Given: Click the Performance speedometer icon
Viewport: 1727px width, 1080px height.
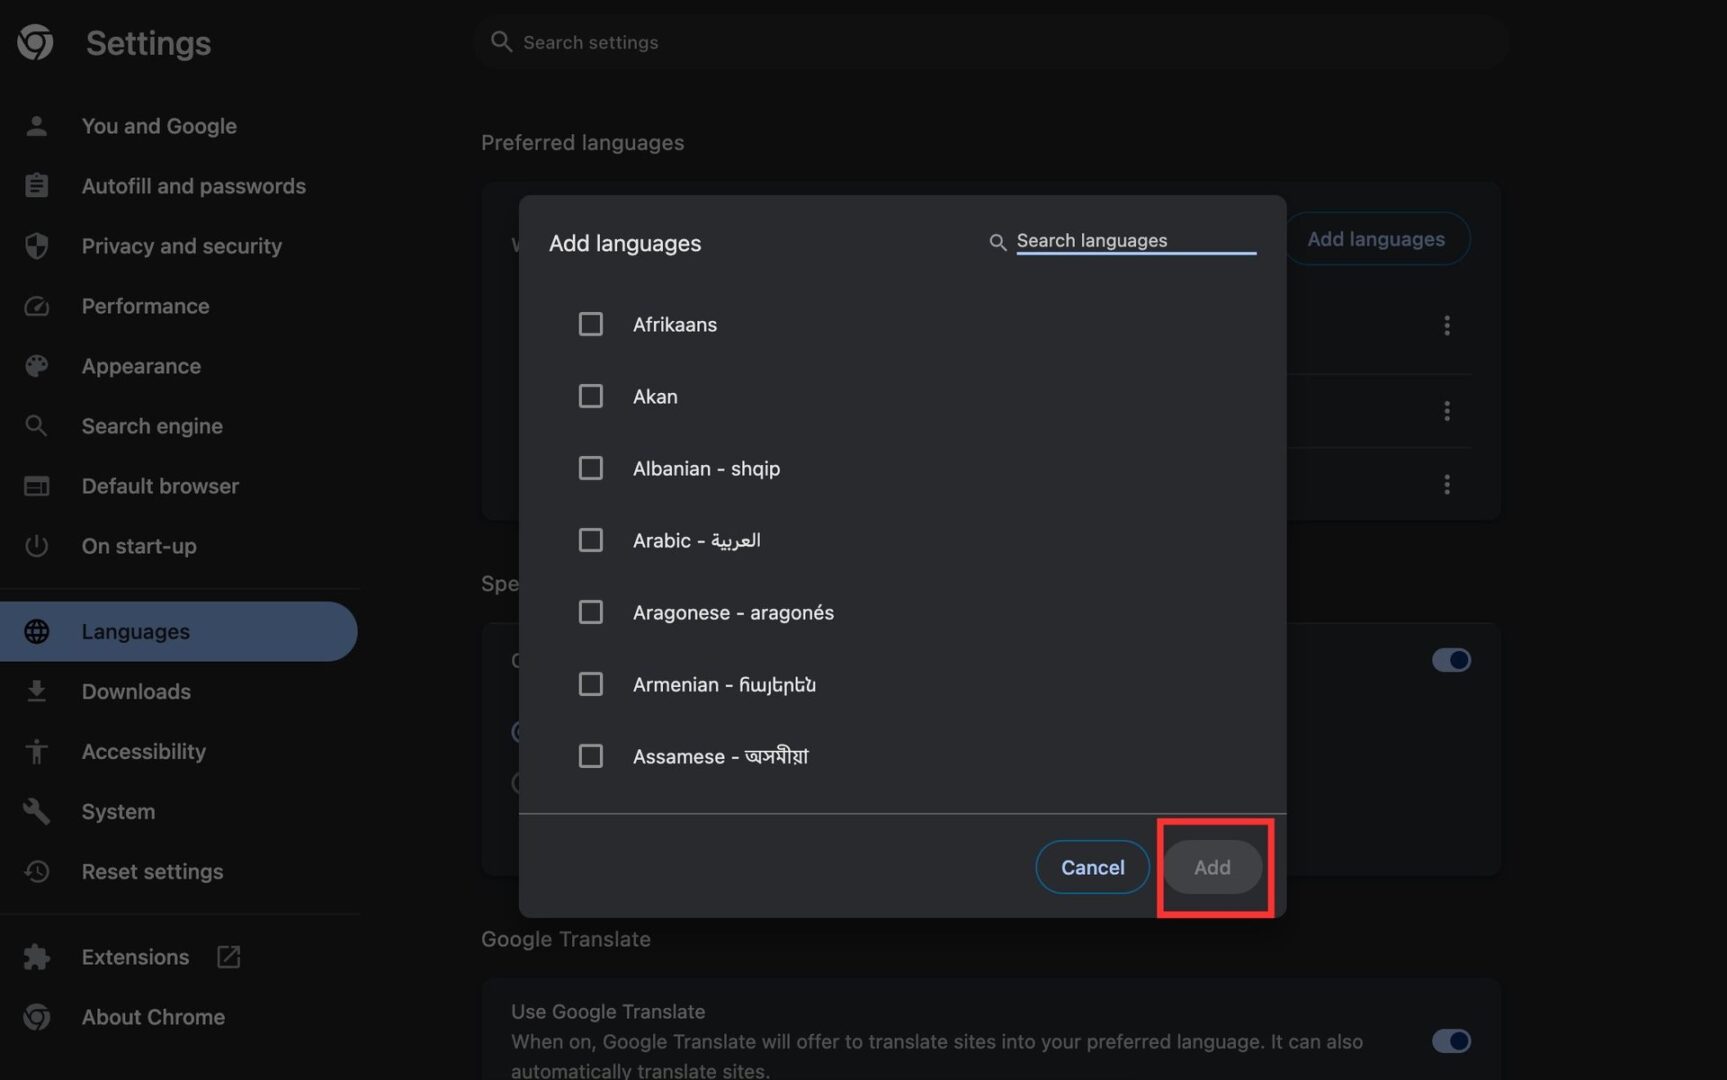Looking at the screenshot, I should pyautogui.click(x=36, y=306).
